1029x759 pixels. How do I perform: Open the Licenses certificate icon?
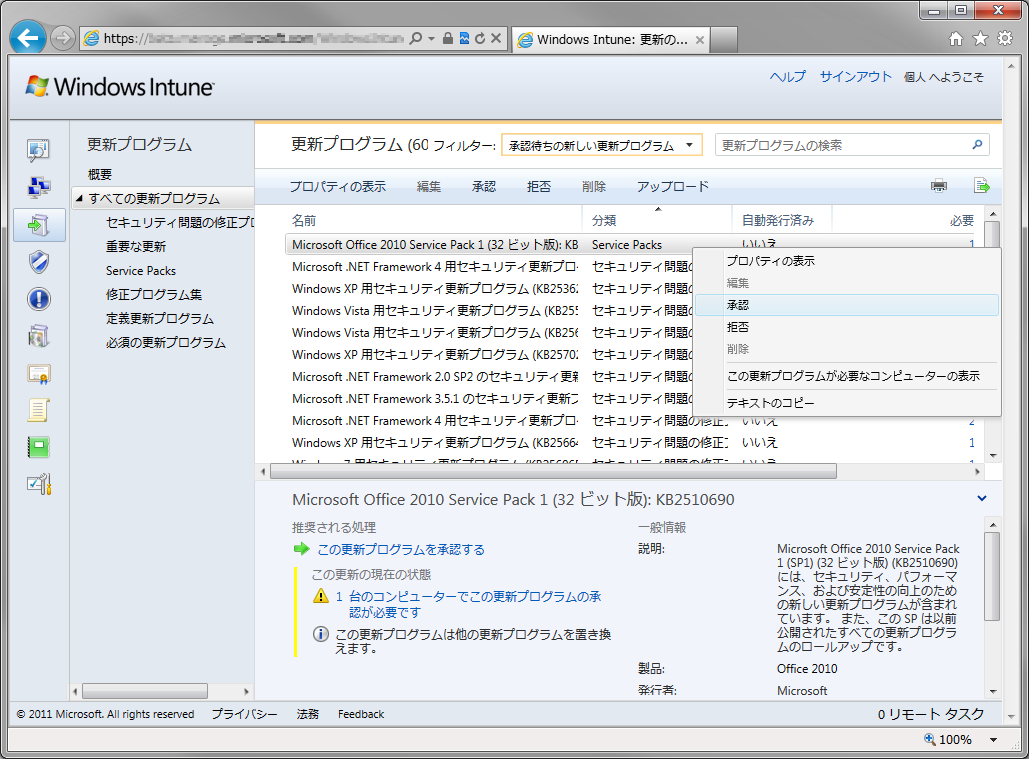[x=39, y=374]
